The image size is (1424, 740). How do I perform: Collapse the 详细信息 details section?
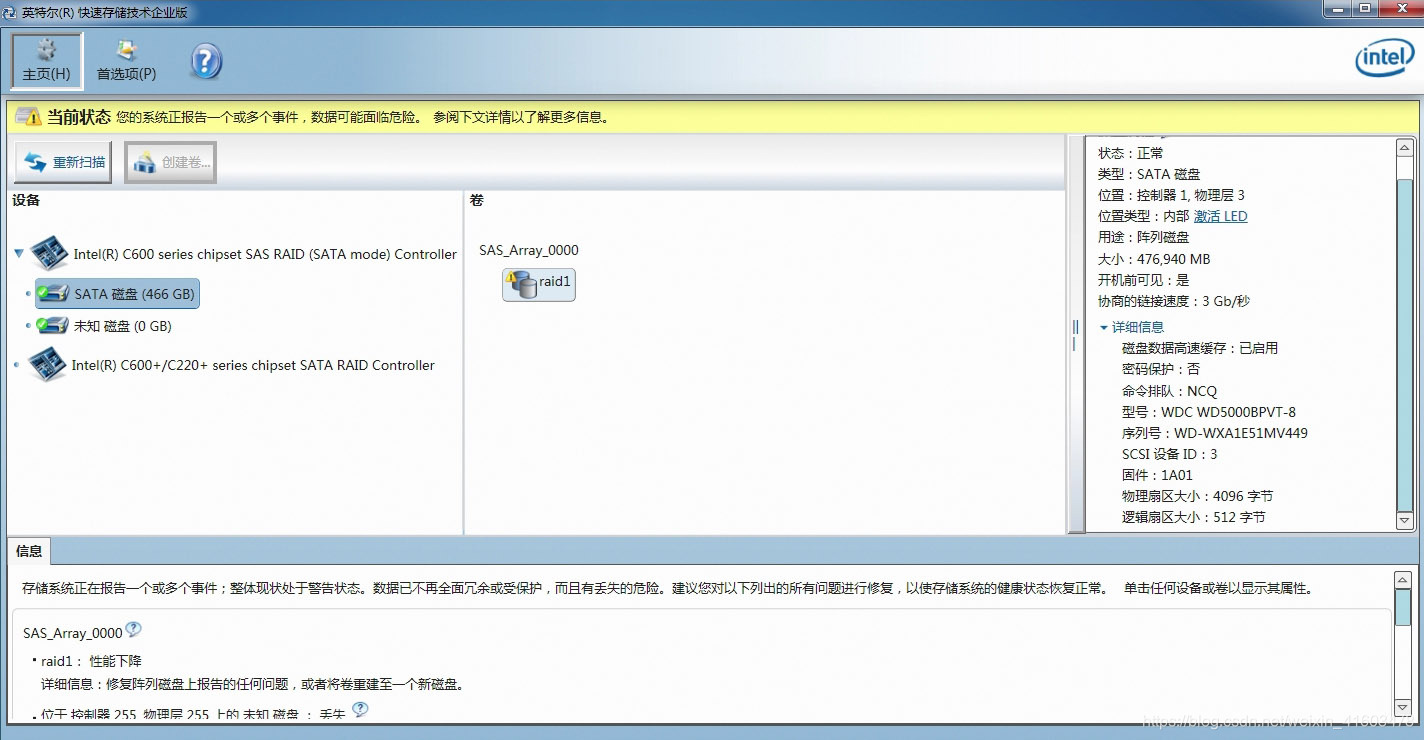(1104, 327)
